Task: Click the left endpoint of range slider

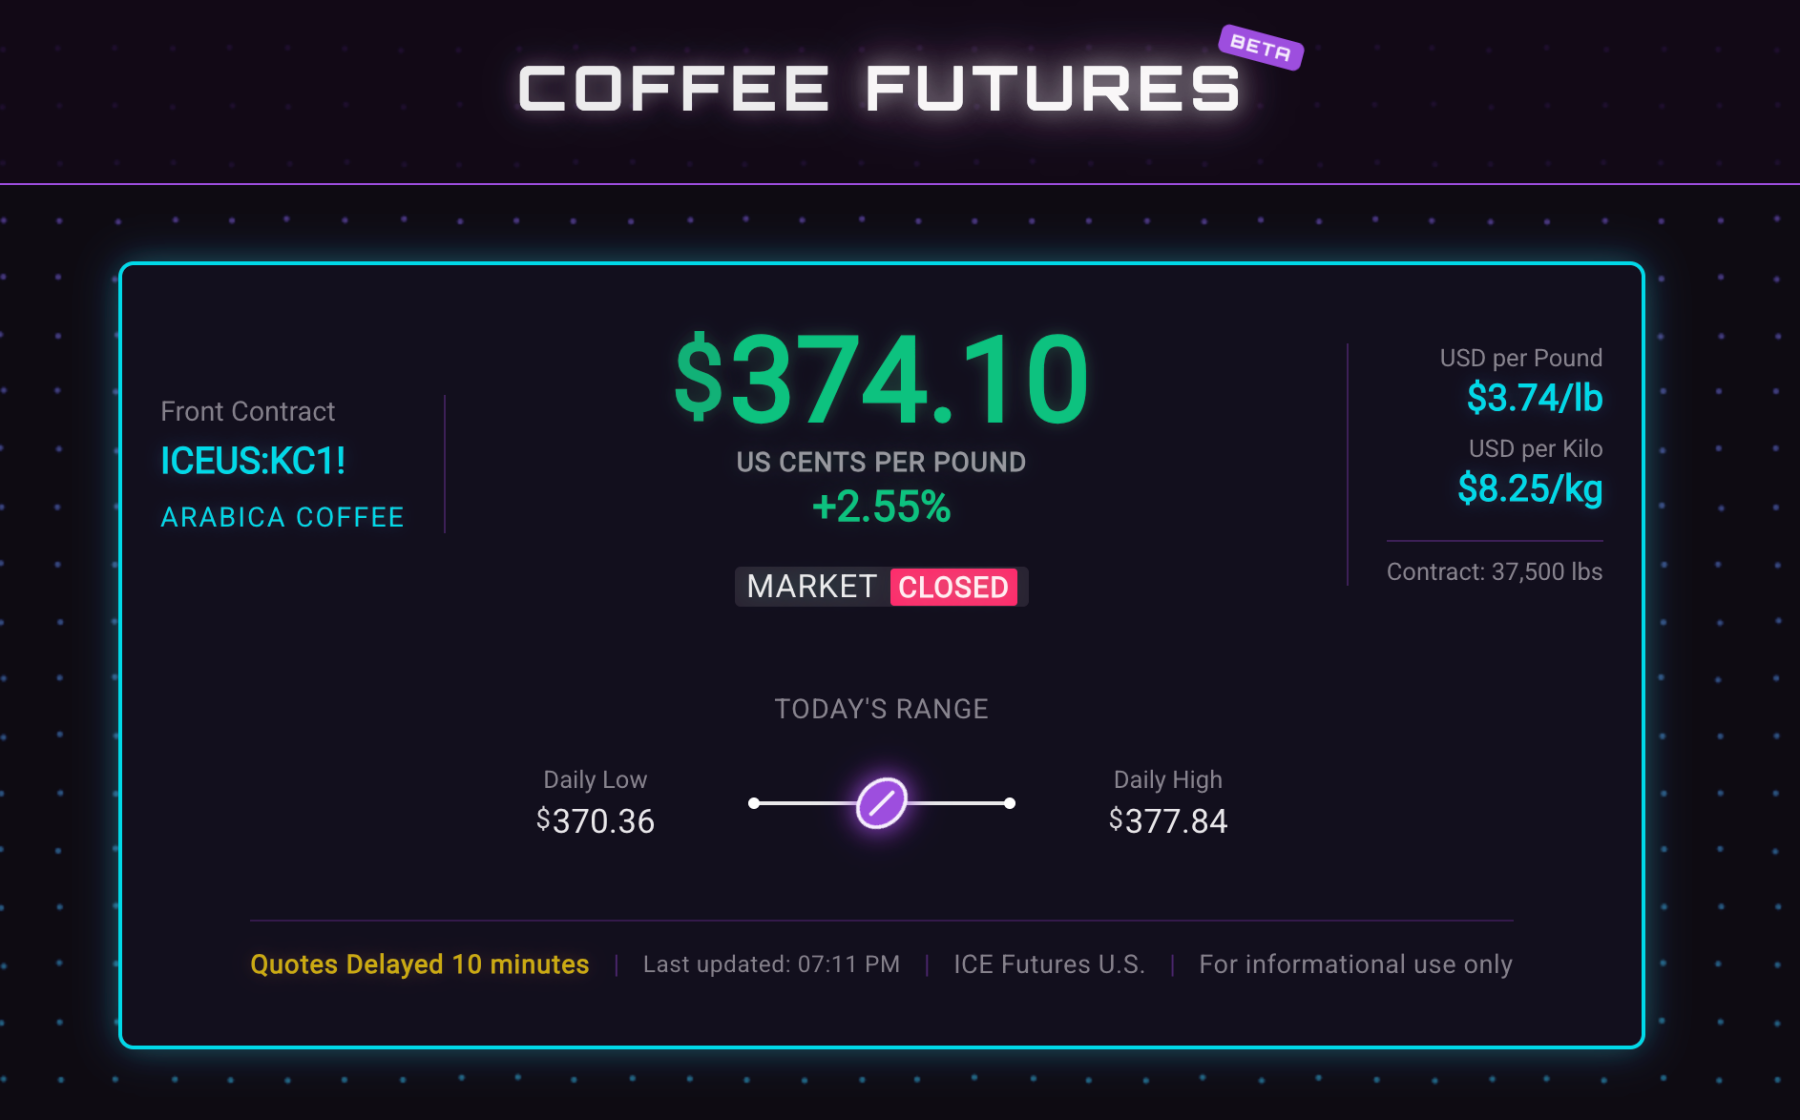Action: click(754, 803)
